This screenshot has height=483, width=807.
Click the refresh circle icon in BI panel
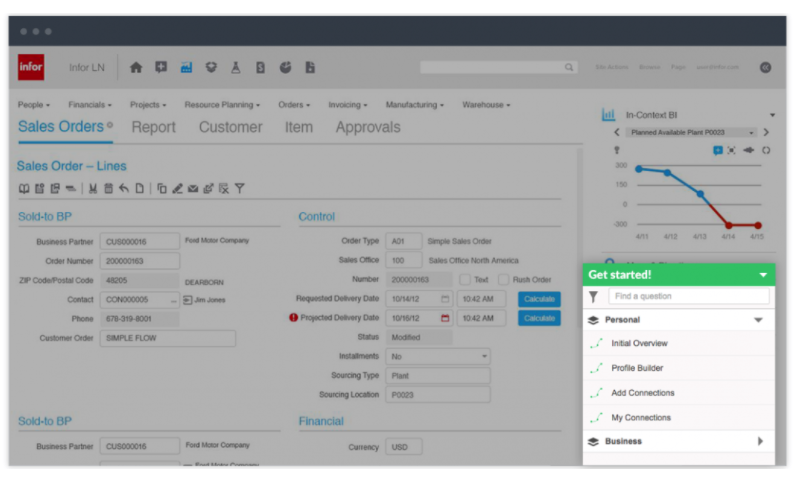(x=766, y=150)
